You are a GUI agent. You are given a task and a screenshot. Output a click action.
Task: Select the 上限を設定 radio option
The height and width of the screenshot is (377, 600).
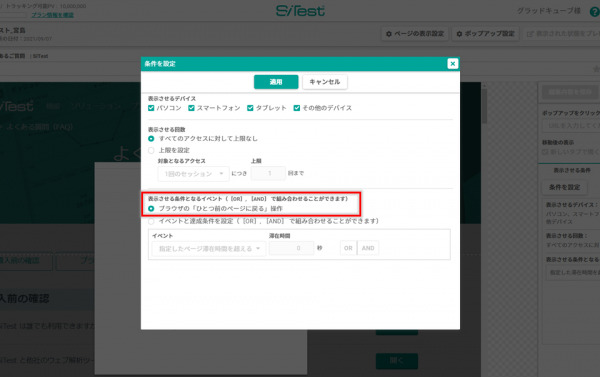pyautogui.click(x=151, y=150)
